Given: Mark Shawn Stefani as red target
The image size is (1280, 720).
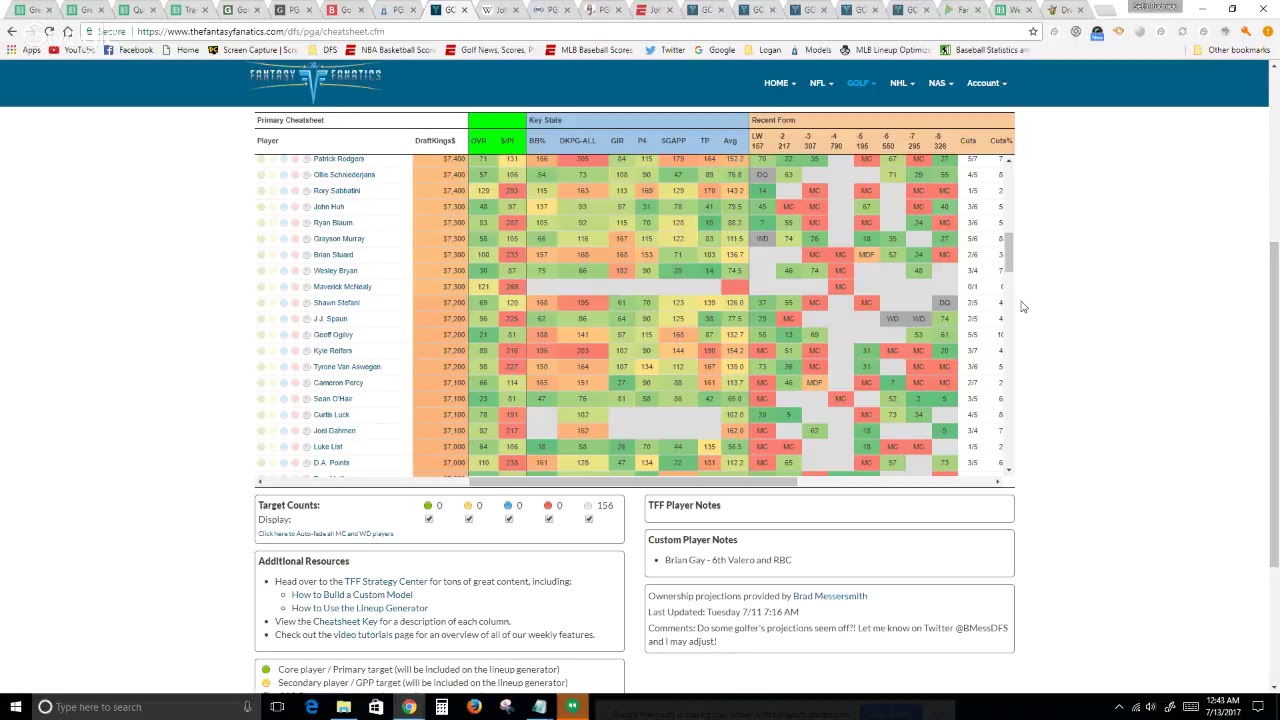Looking at the screenshot, I should click(295, 303).
